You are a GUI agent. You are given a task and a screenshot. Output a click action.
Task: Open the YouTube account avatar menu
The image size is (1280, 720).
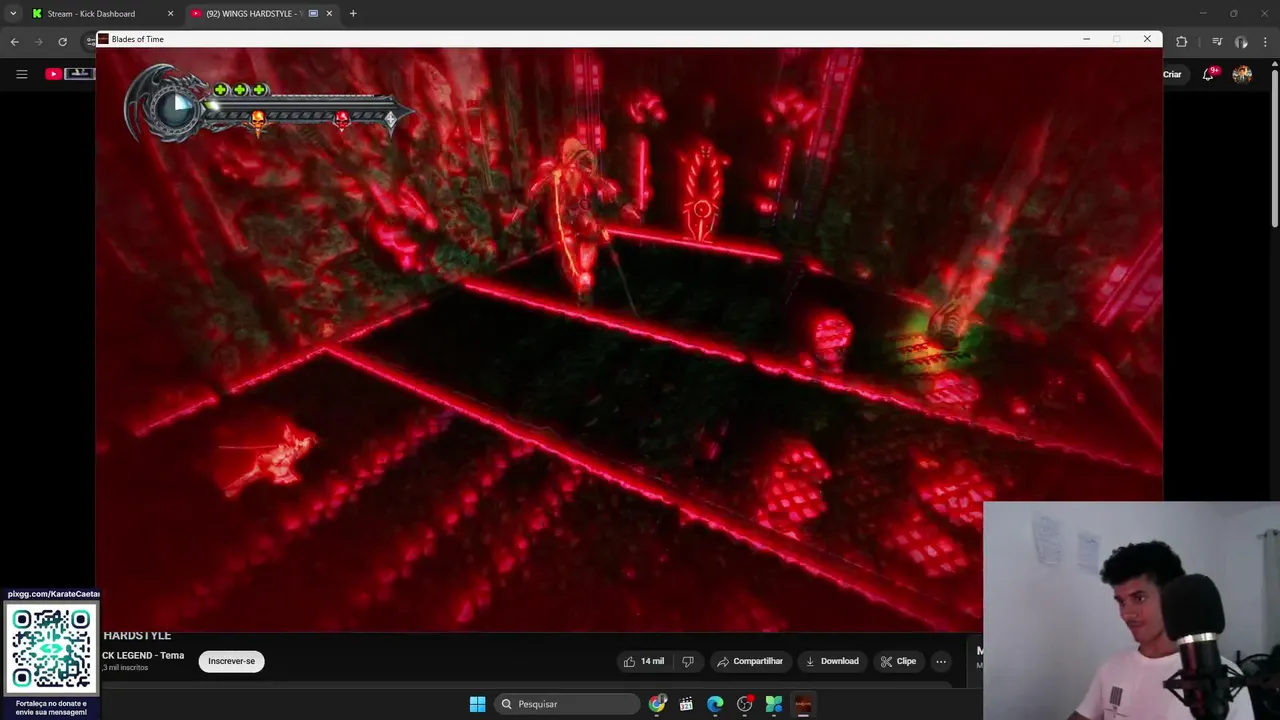click(1242, 74)
